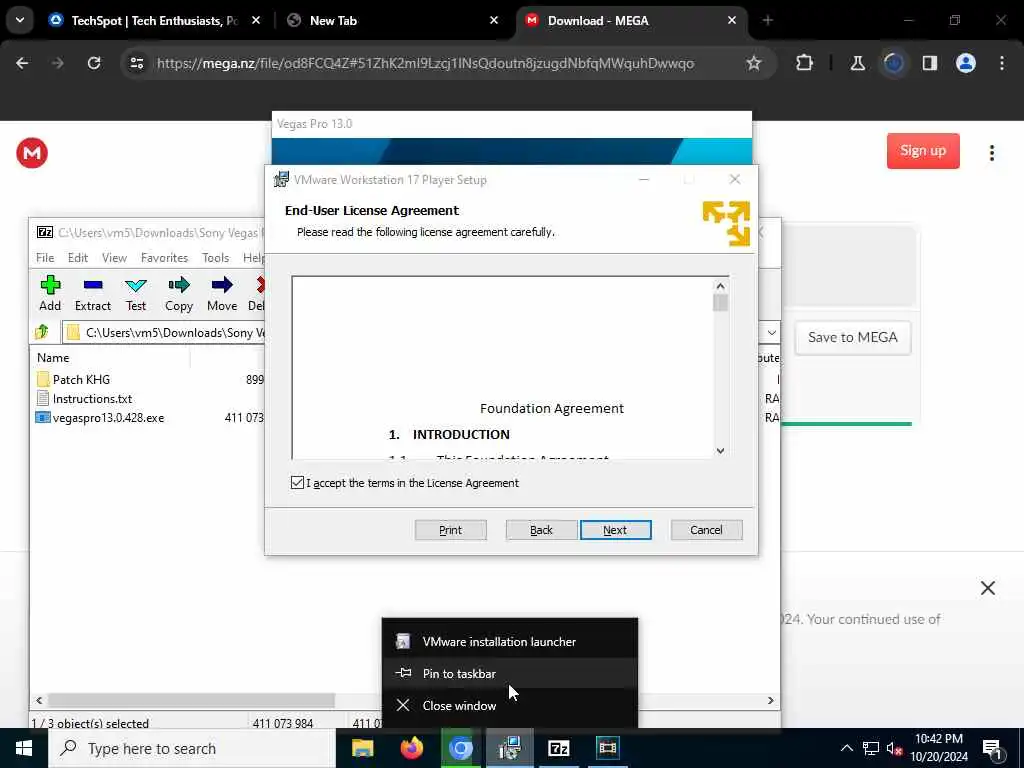The image size is (1024, 768).
Task: Click 7-Zip horizontal scroll right arrow
Action: pyautogui.click(x=771, y=700)
